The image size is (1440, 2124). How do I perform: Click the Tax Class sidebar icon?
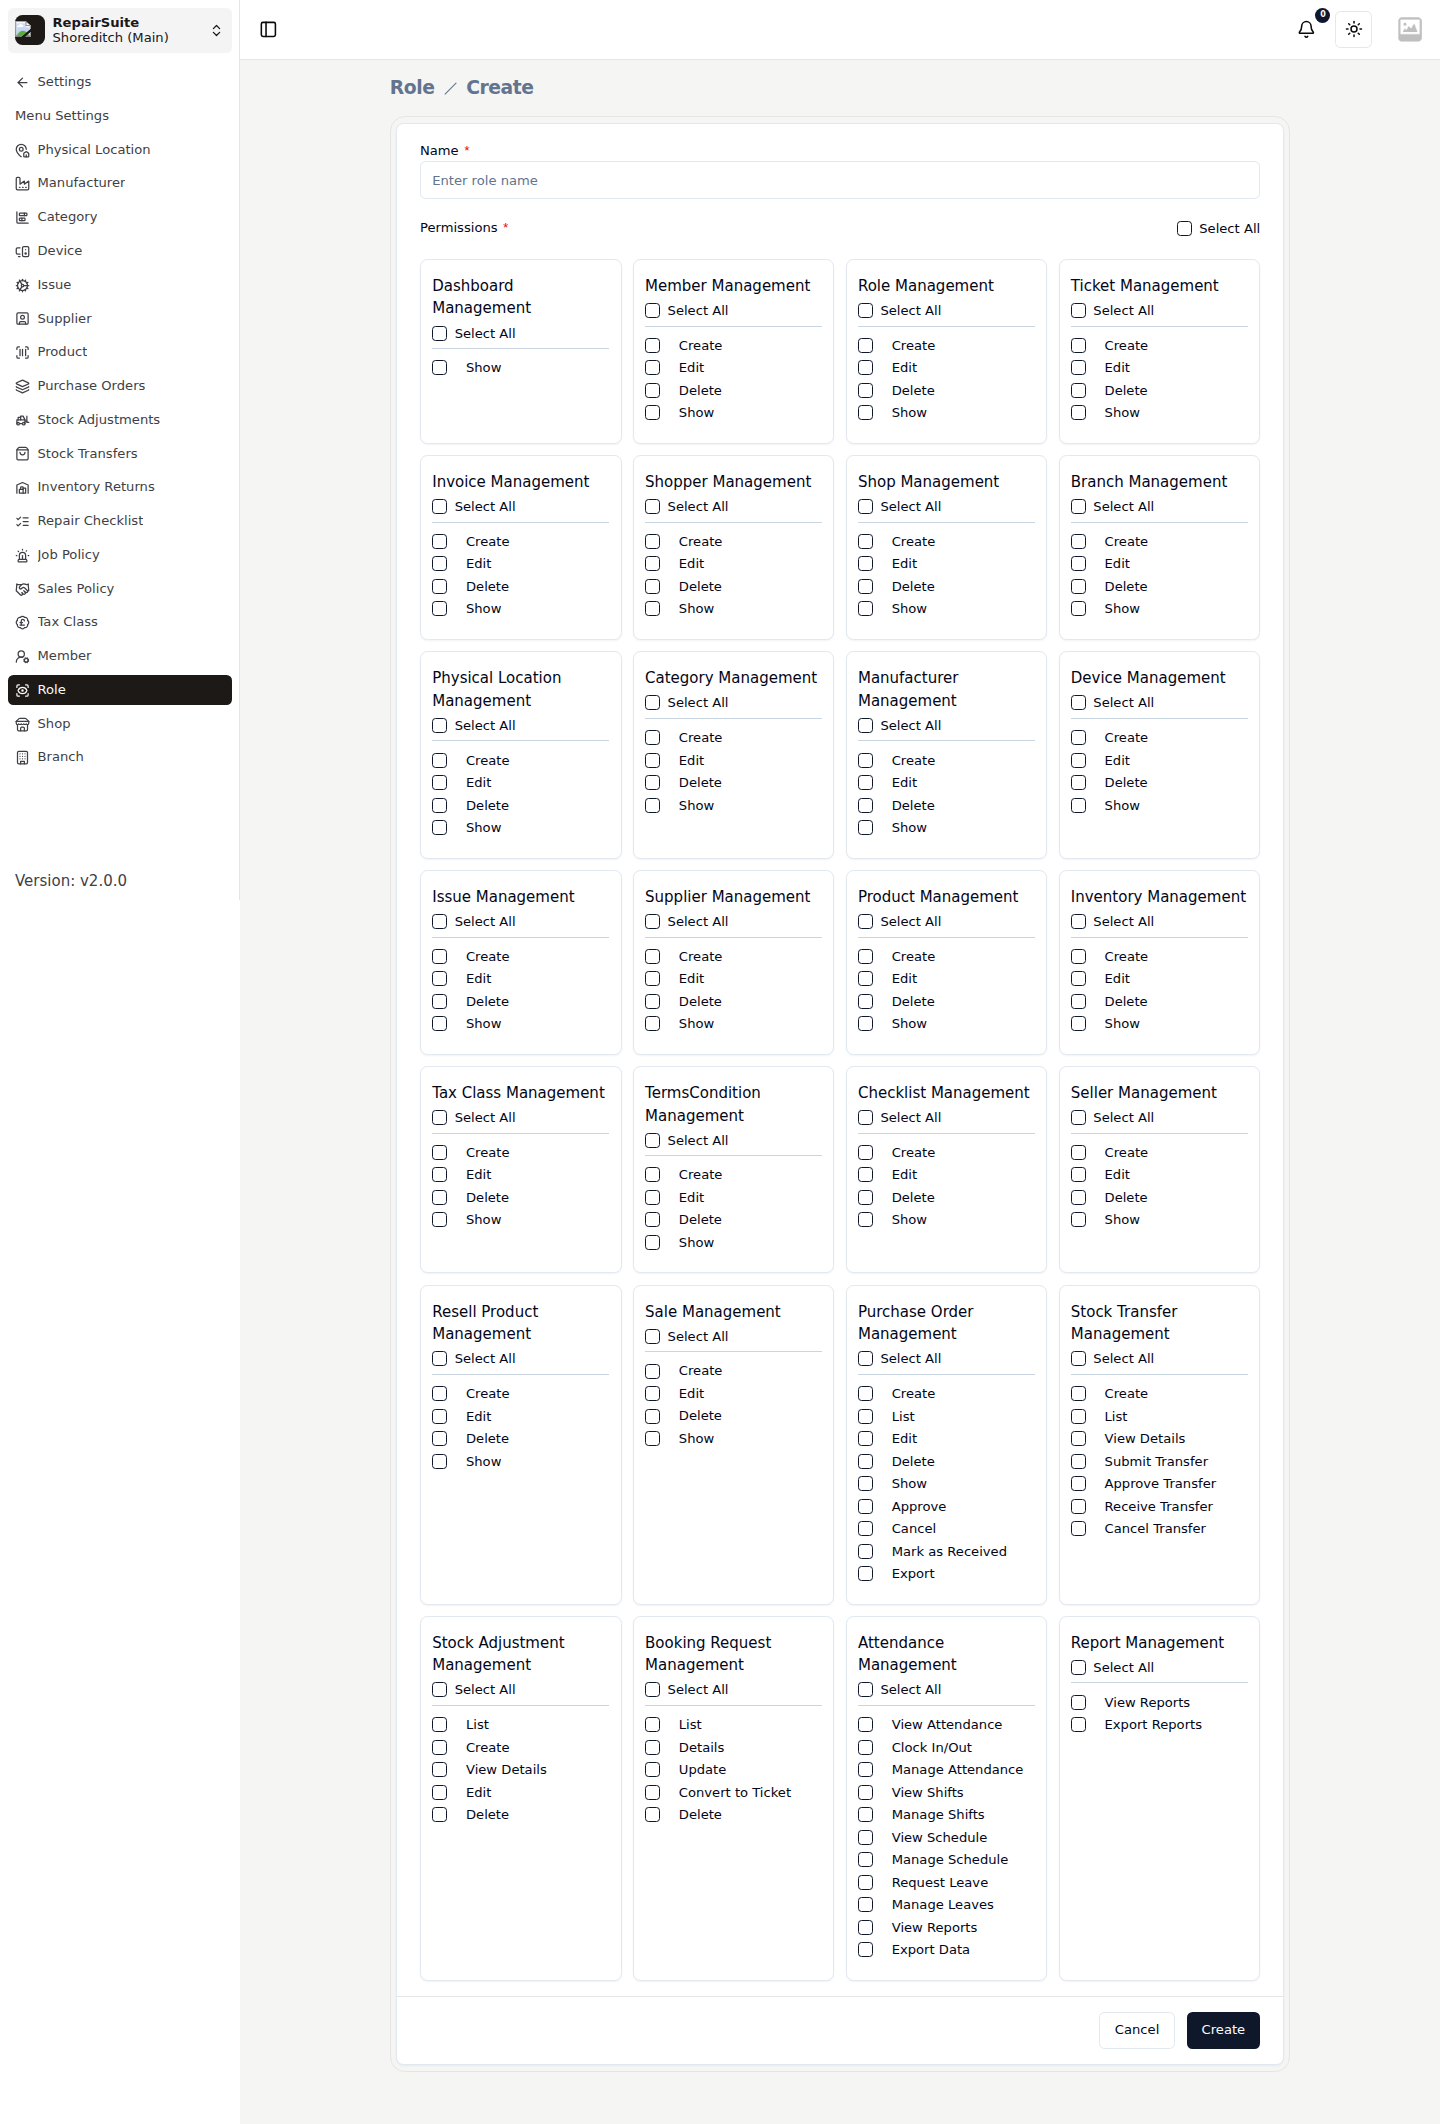click(x=22, y=622)
